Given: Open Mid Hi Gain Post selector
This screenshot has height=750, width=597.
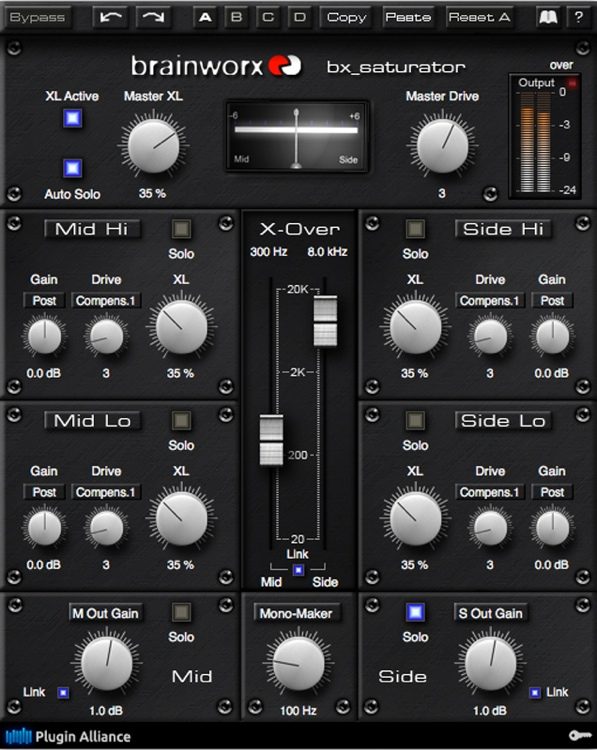Looking at the screenshot, I should 44,301.
